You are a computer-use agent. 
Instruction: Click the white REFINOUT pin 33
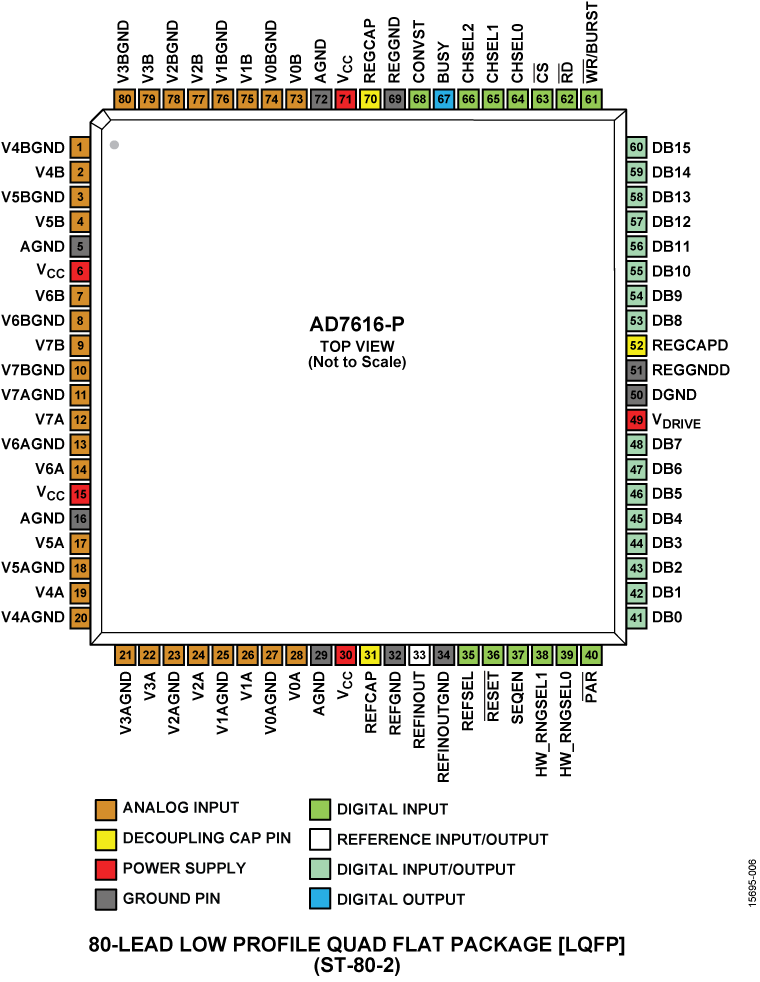pos(419,655)
